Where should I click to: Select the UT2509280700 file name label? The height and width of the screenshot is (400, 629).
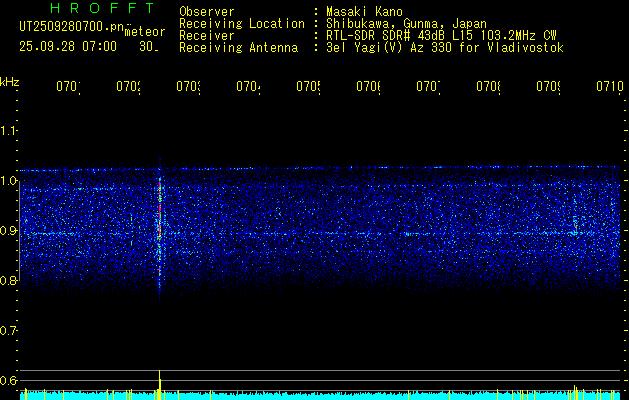click(68, 26)
